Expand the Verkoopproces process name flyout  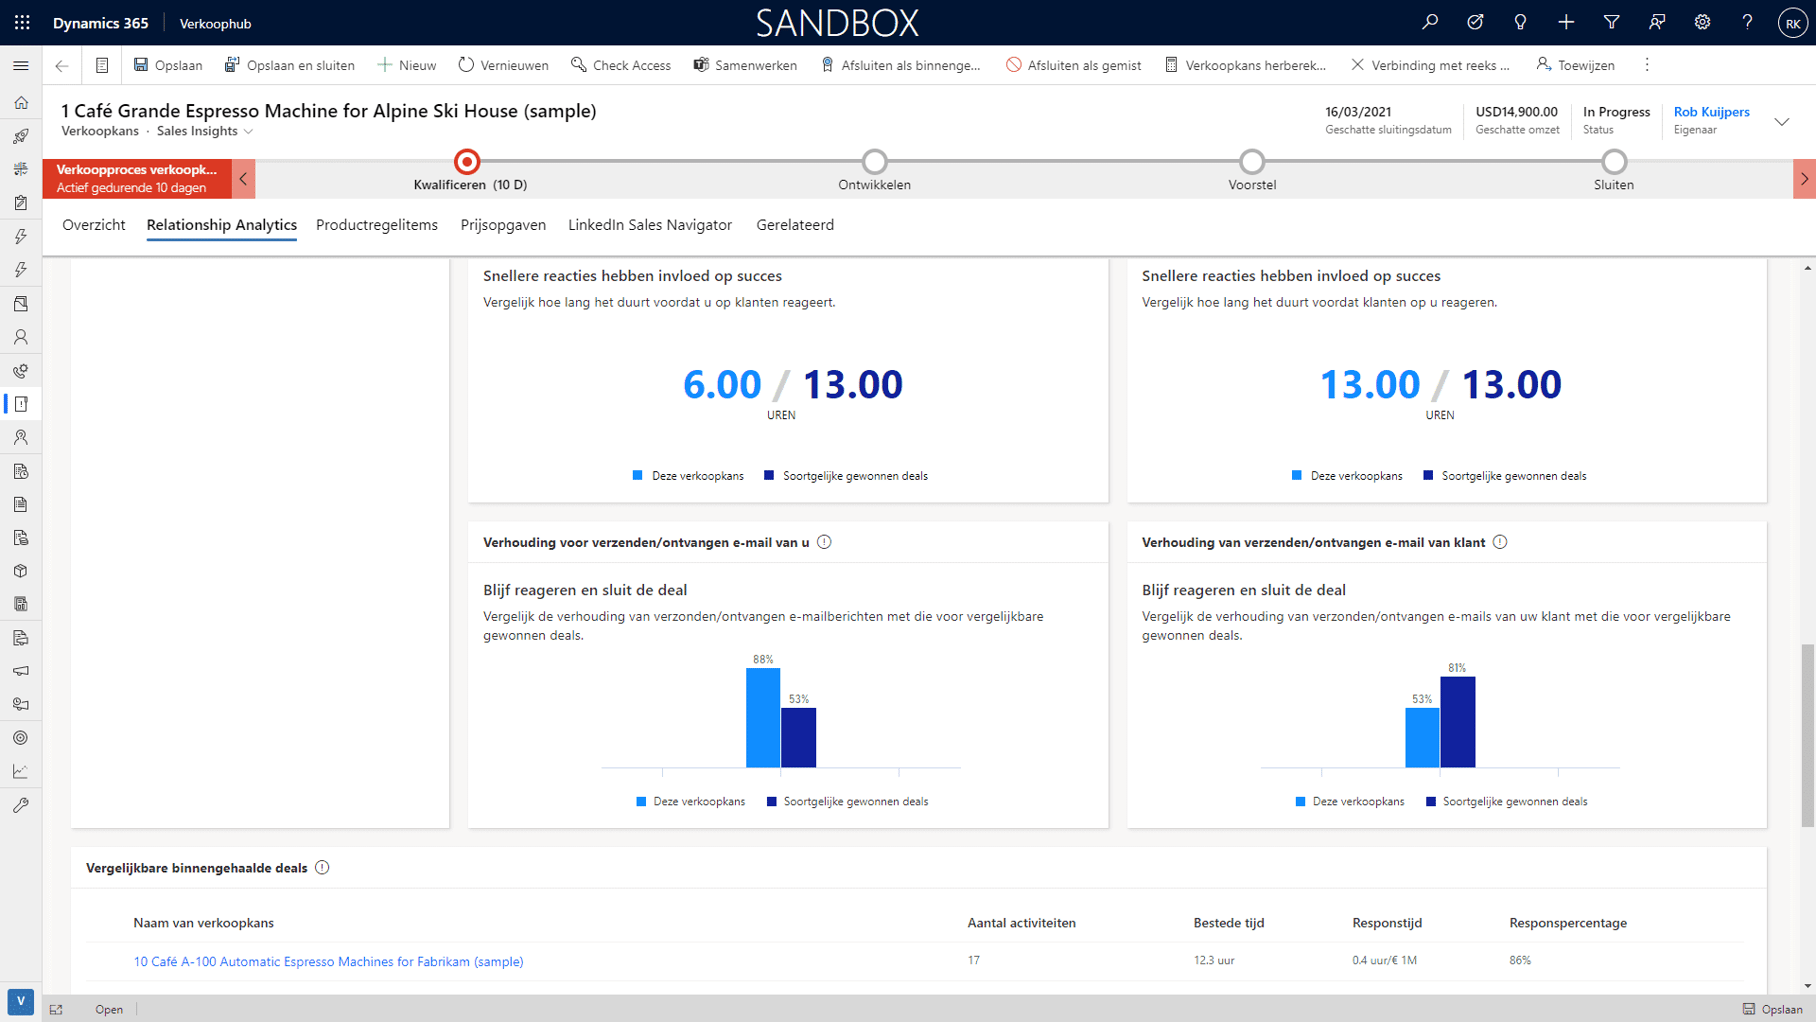[137, 179]
